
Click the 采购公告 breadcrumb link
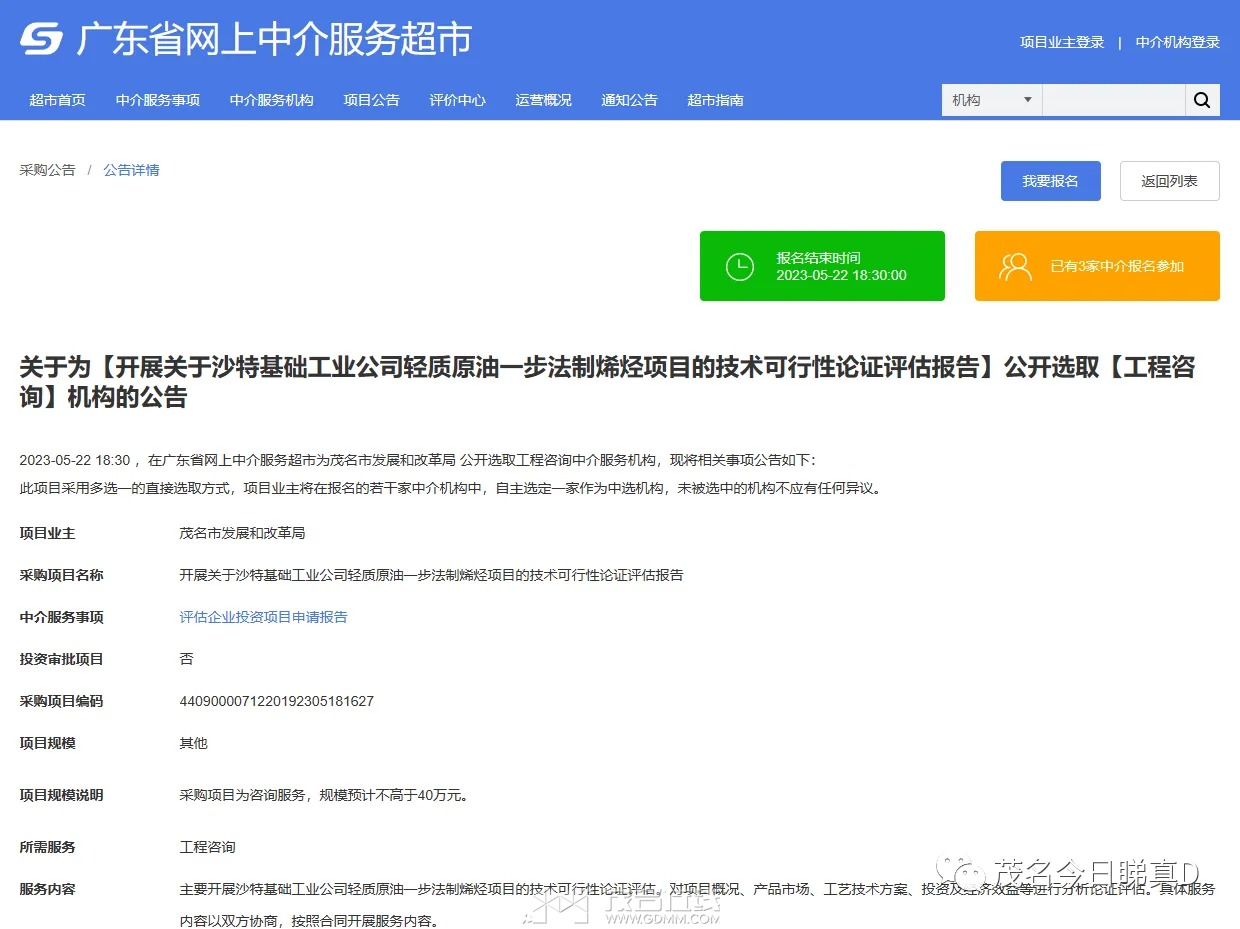(47, 170)
